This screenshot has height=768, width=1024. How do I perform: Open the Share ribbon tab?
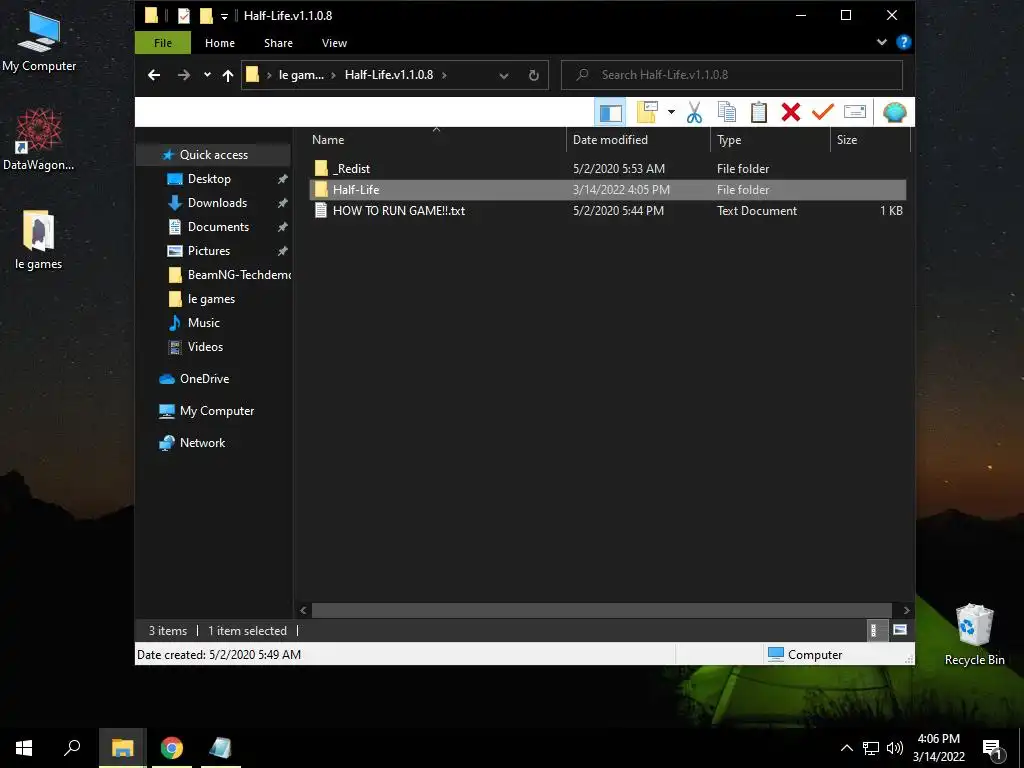(278, 43)
